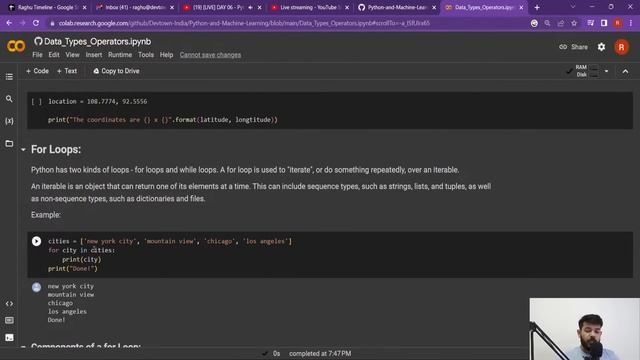Screen dimensions: 640x360
Task: Click the For Loops heading text
Action: point(56,149)
